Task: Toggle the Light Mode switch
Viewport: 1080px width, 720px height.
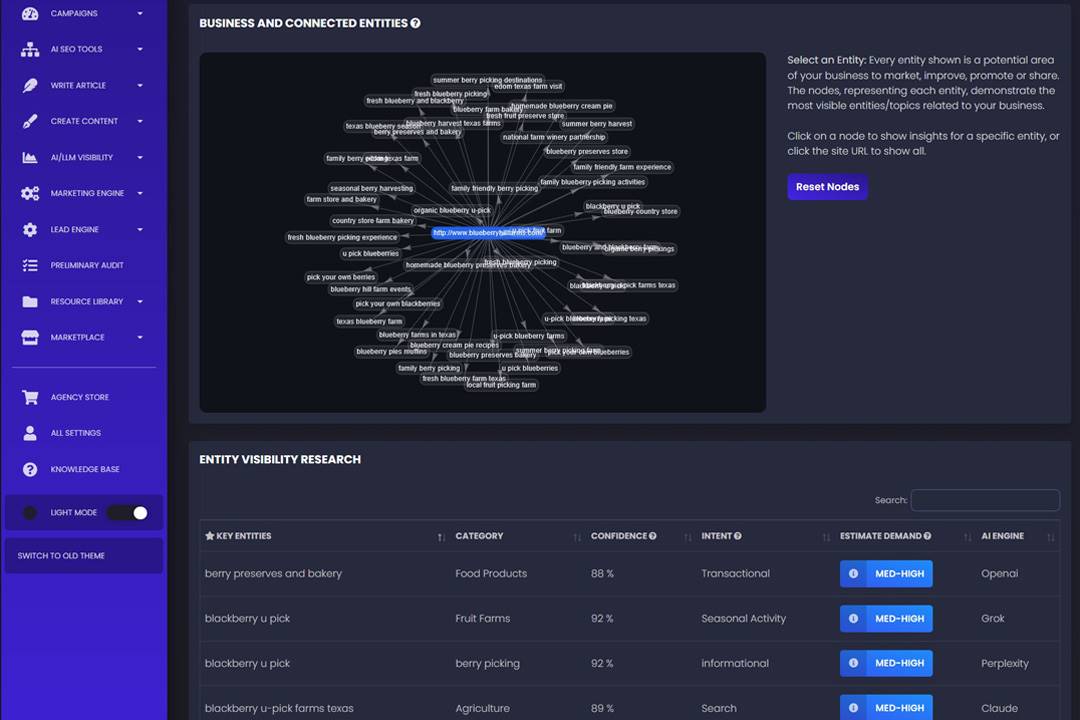Action: (x=128, y=513)
